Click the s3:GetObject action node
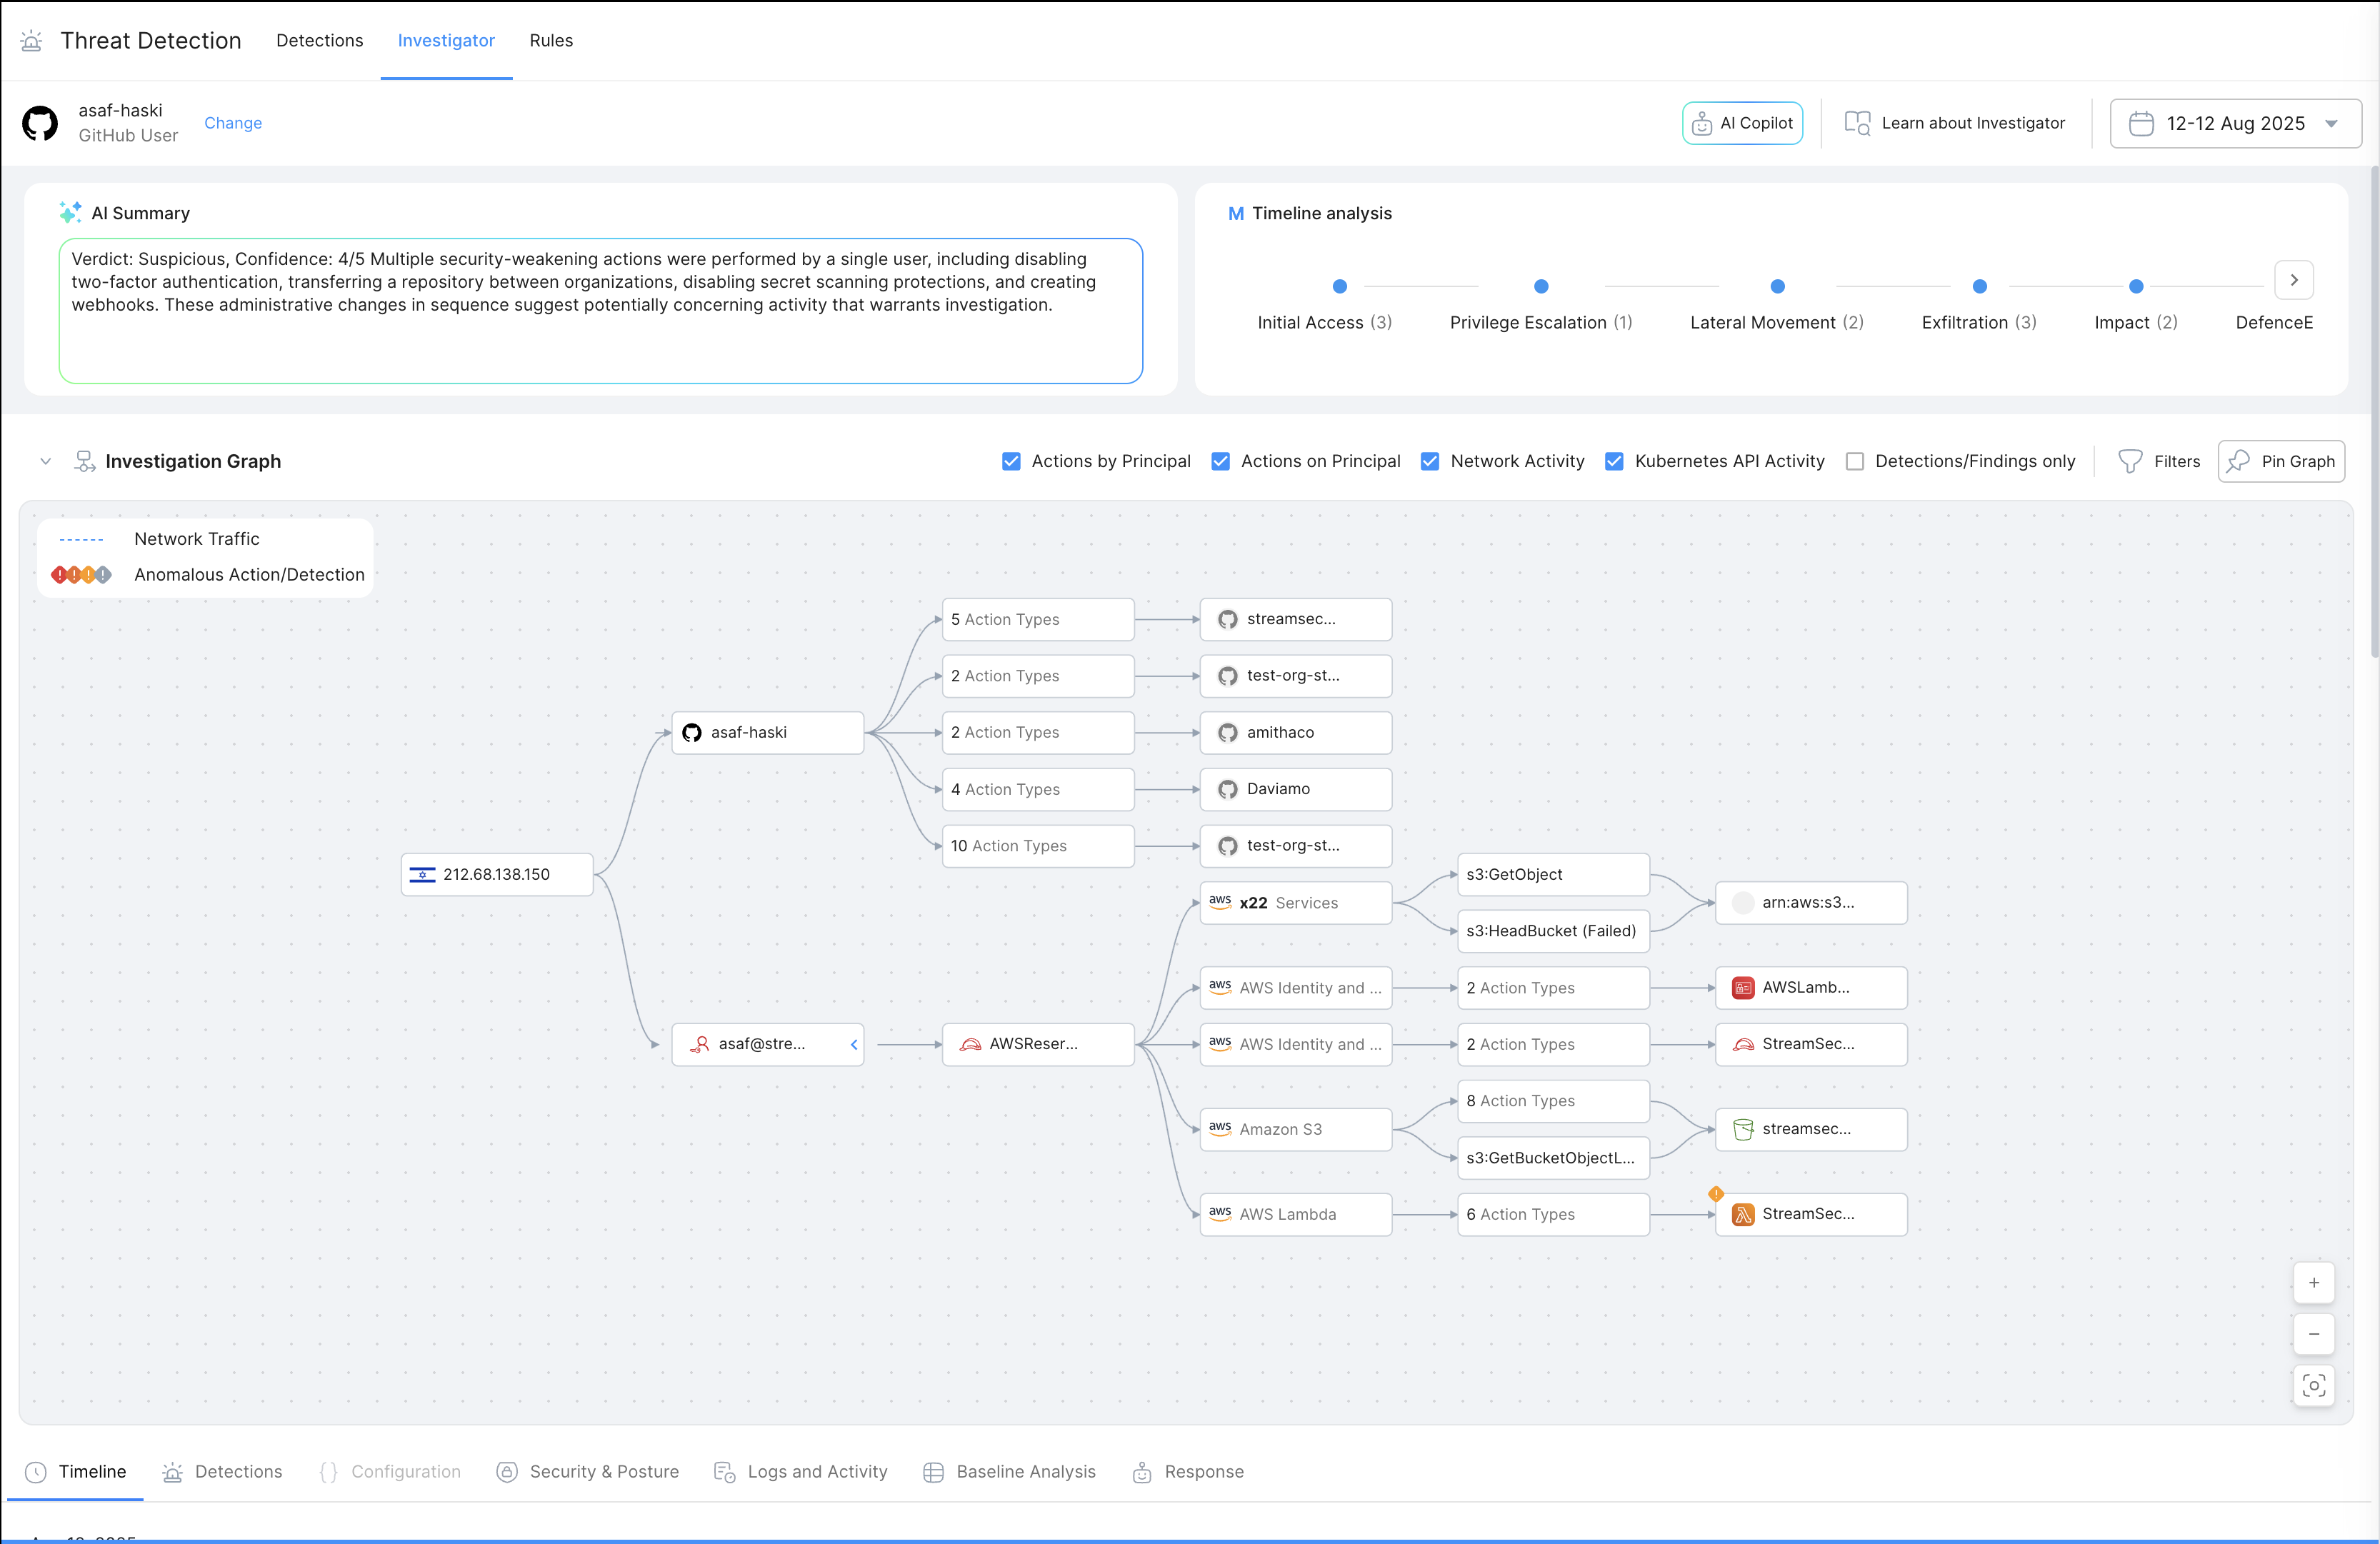The image size is (2380, 1544). (x=1553, y=874)
